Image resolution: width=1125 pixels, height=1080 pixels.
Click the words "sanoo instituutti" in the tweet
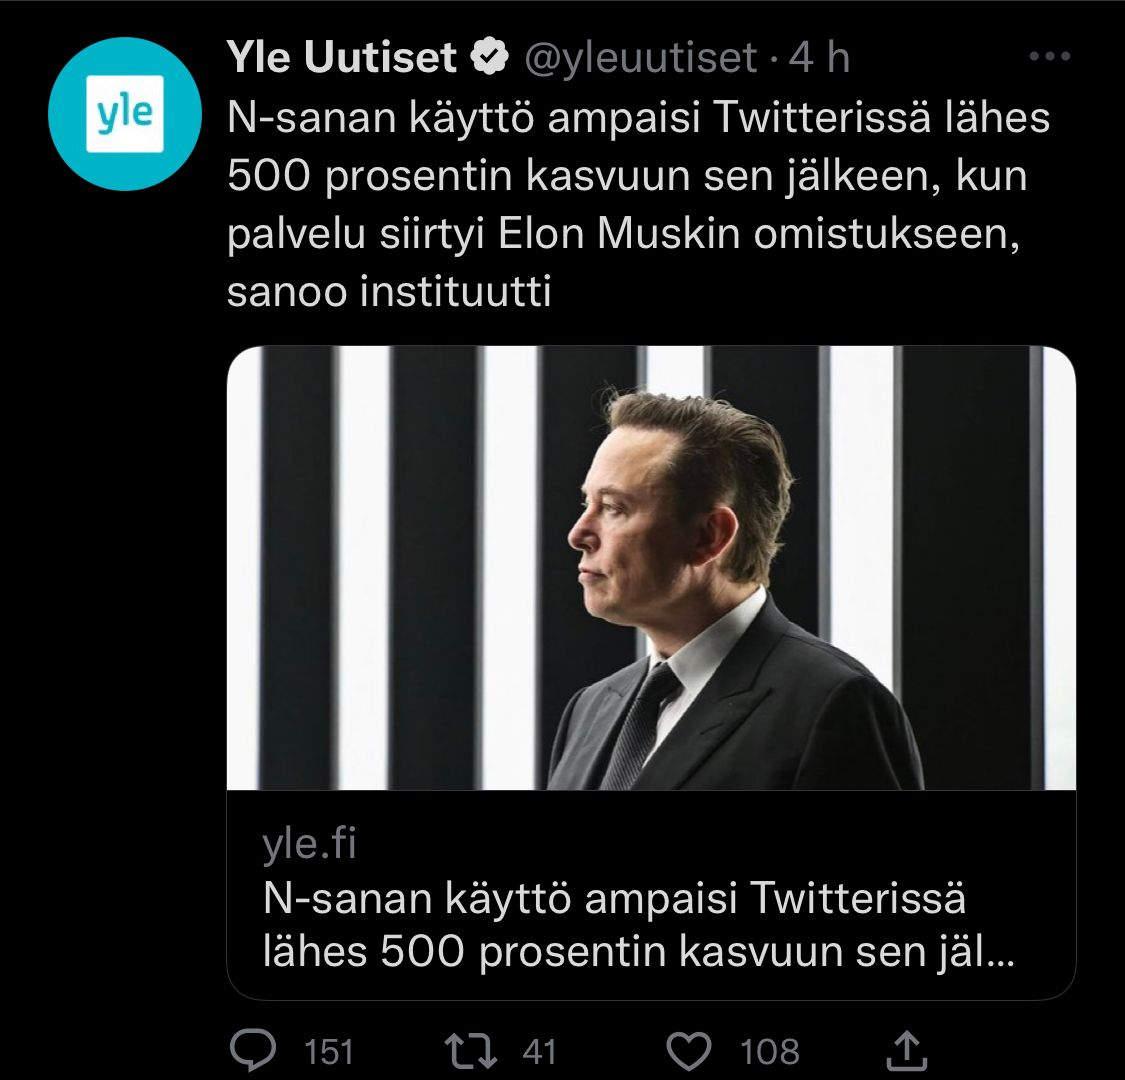point(389,293)
